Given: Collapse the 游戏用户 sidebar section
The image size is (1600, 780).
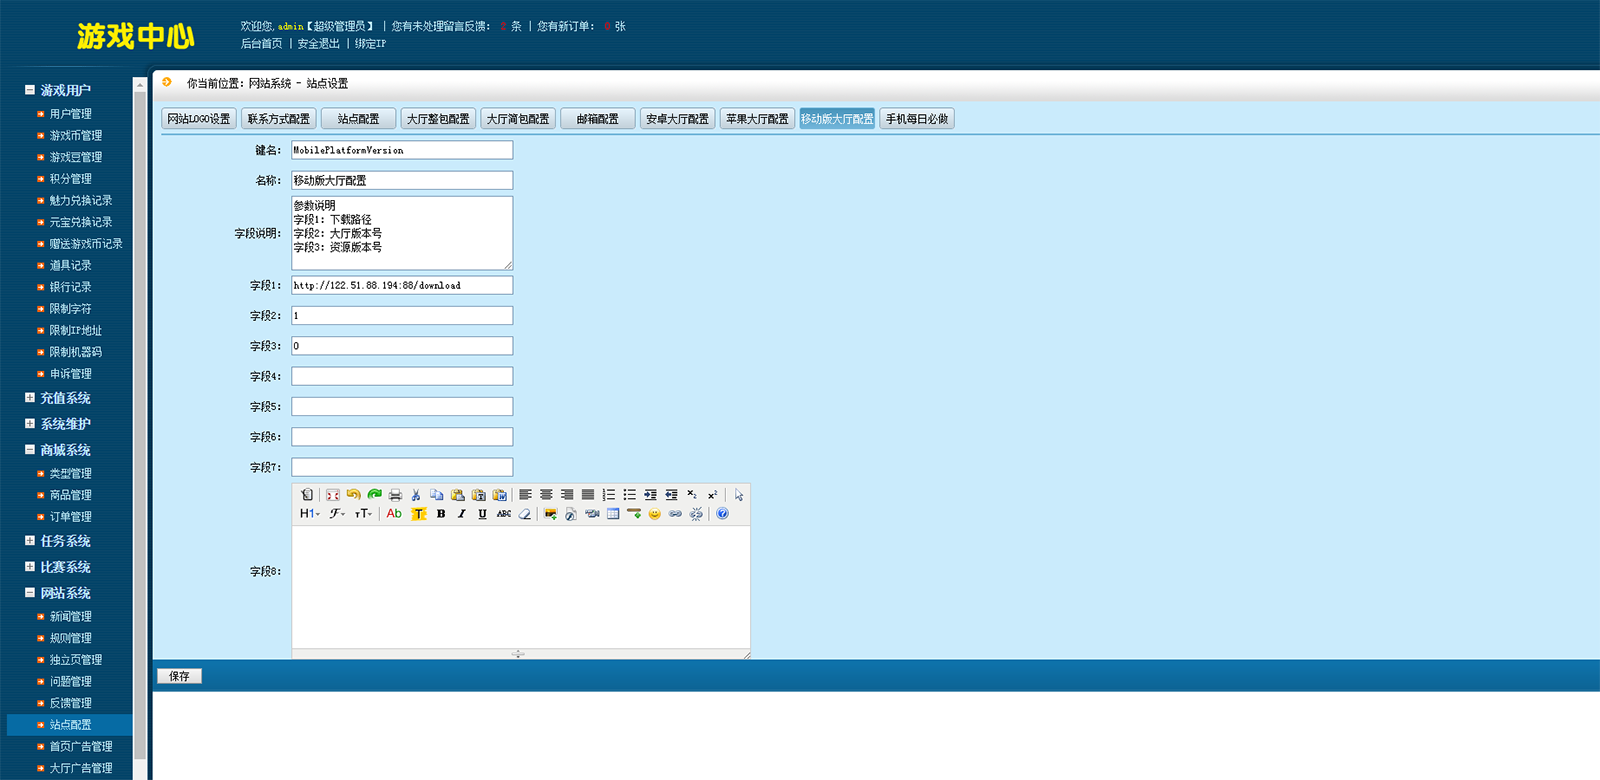Looking at the screenshot, I should click(30, 90).
